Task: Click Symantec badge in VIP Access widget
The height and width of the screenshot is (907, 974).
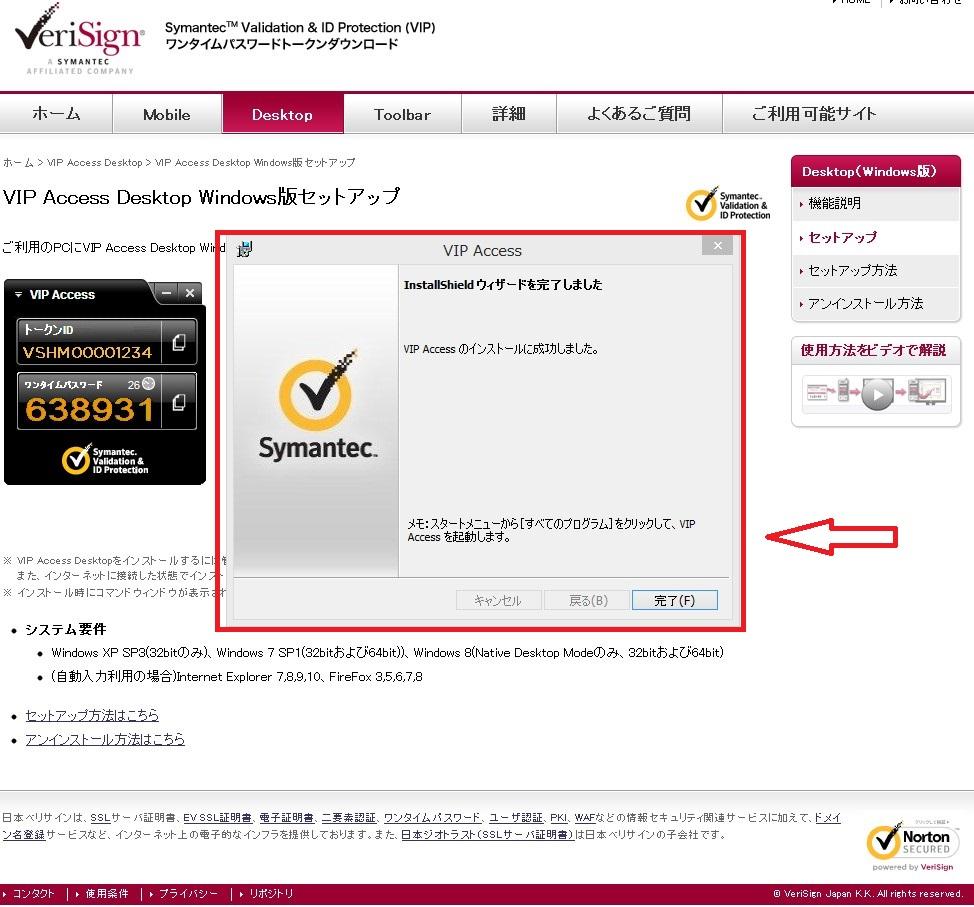Action: point(105,460)
